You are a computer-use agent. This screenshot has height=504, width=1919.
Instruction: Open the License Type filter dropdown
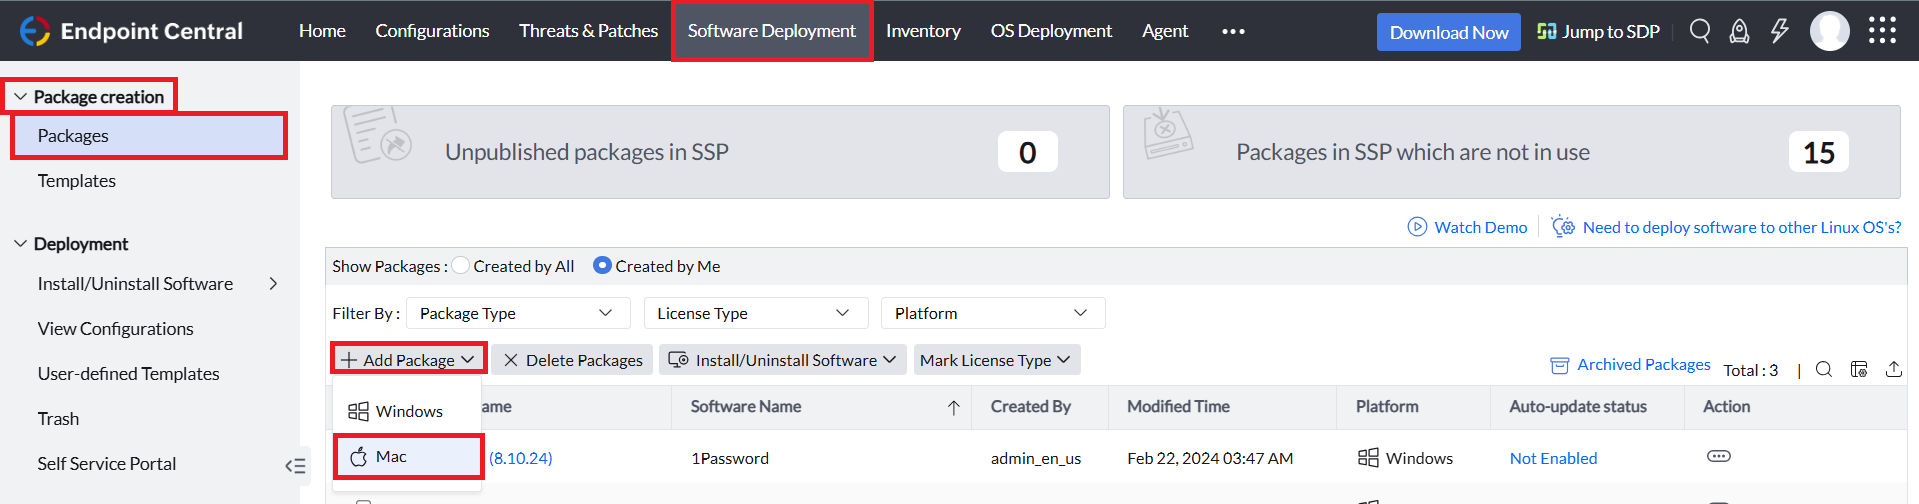[x=755, y=313]
